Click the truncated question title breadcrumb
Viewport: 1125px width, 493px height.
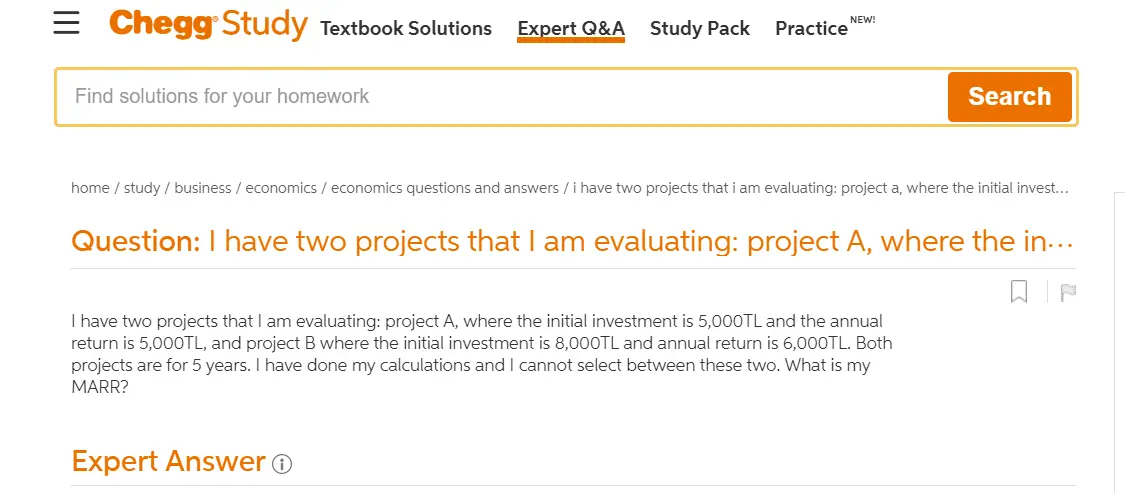click(x=821, y=188)
